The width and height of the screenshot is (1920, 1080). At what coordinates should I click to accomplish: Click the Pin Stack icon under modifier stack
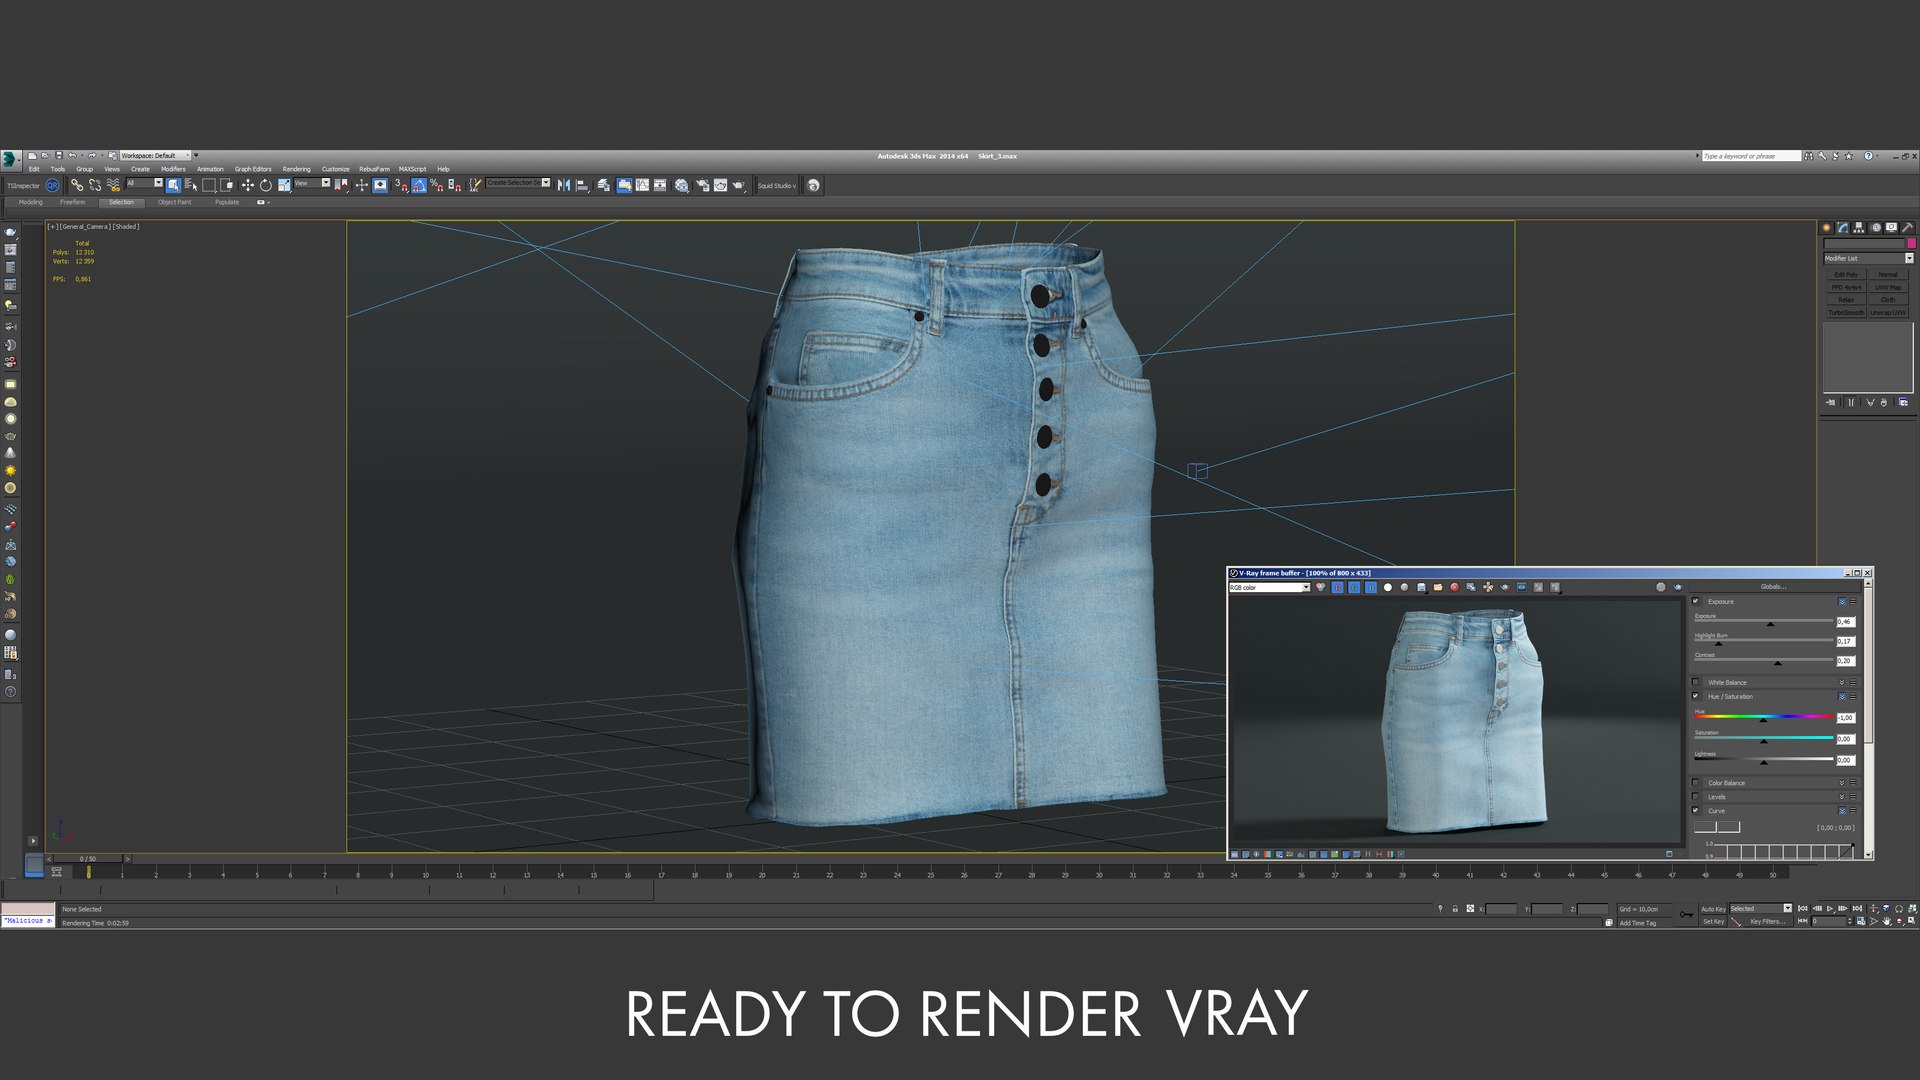pos(1831,402)
